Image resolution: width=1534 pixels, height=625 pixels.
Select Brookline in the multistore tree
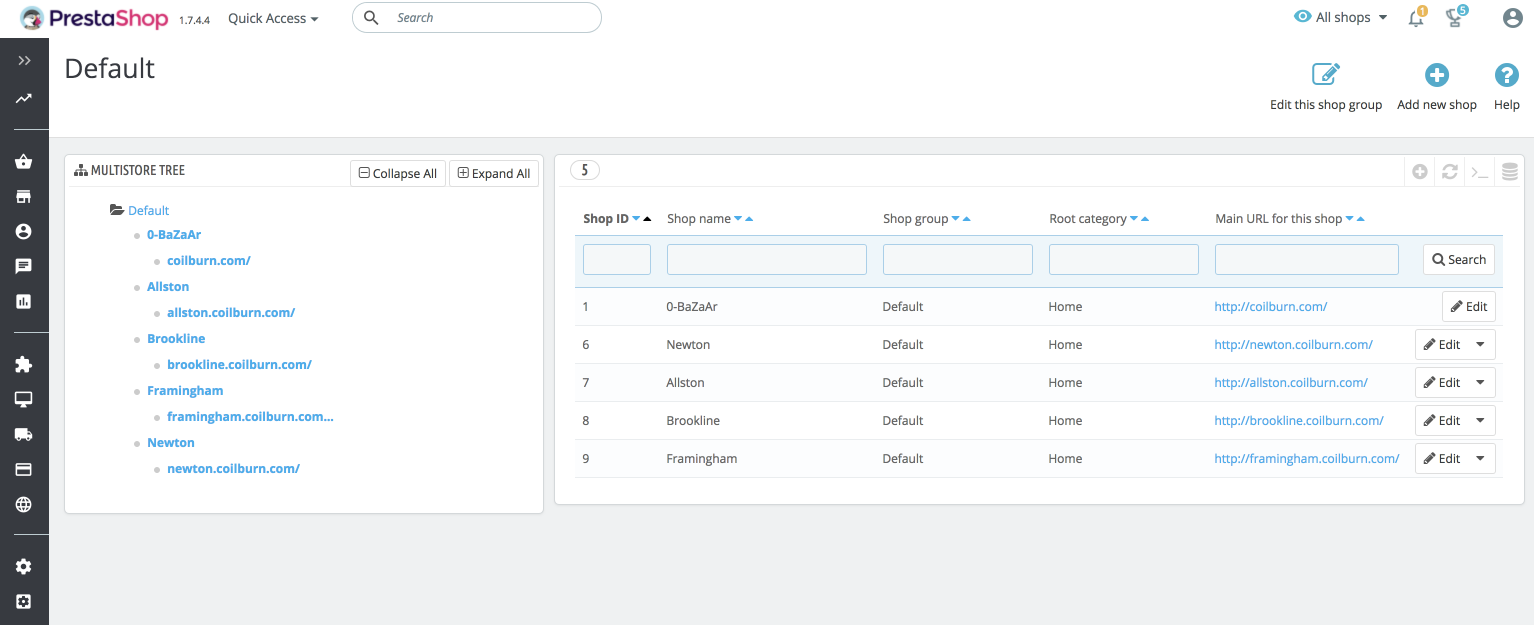point(176,339)
